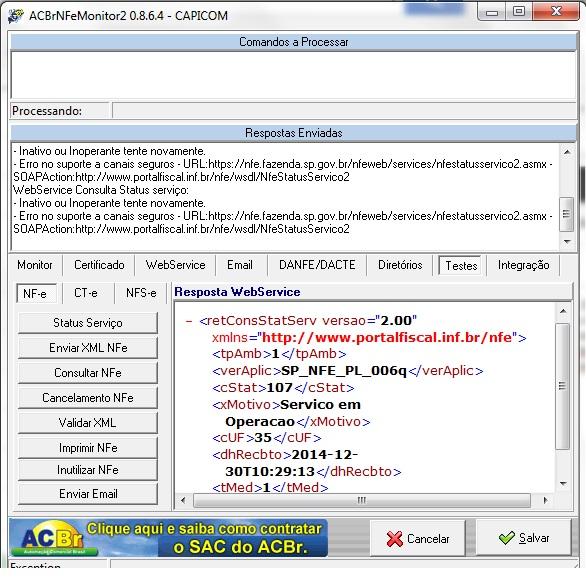586x583 pixels.
Task: Open the DANFE/DACTE tab
Action: [x=317, y=265]
